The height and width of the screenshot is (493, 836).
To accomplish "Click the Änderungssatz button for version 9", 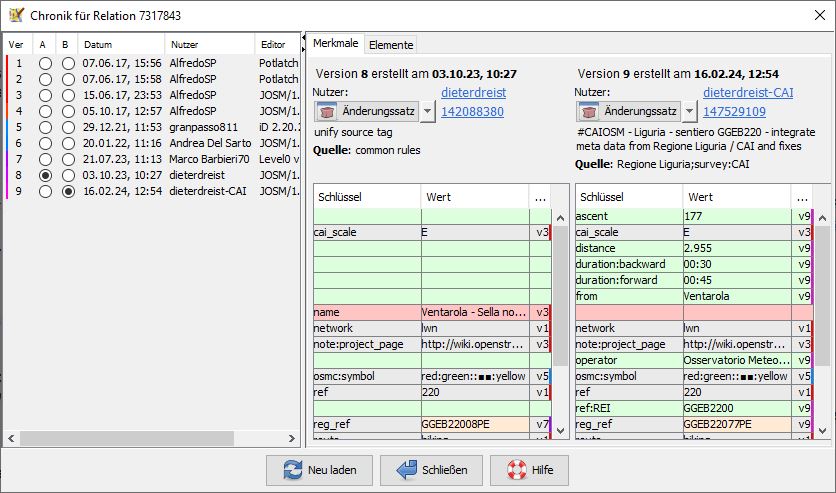I will [x=629, y=111].
